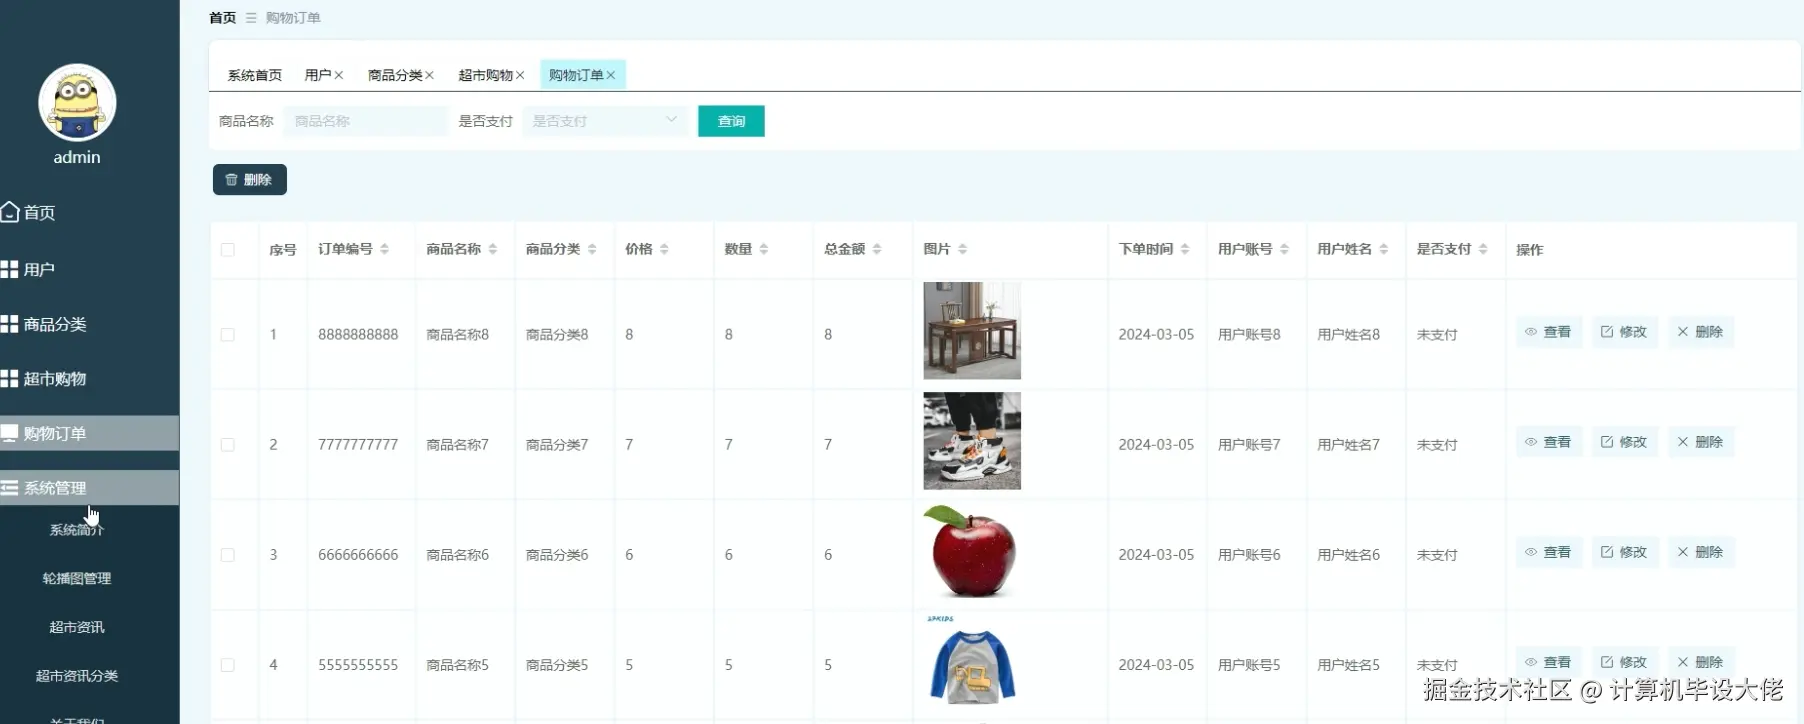1804x724 pixels.
Task: Close the 用户 tab with its X
Action: [x=339, y=75]
